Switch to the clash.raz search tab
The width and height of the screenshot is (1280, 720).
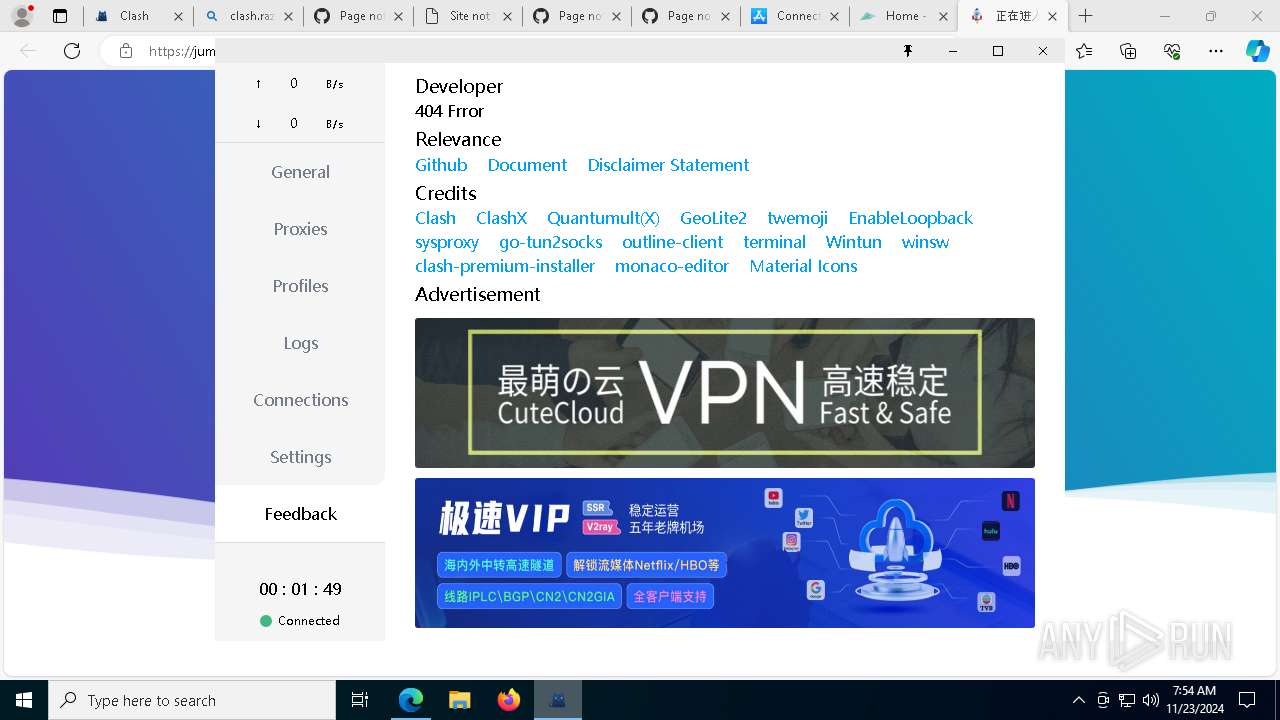[251, 16]
